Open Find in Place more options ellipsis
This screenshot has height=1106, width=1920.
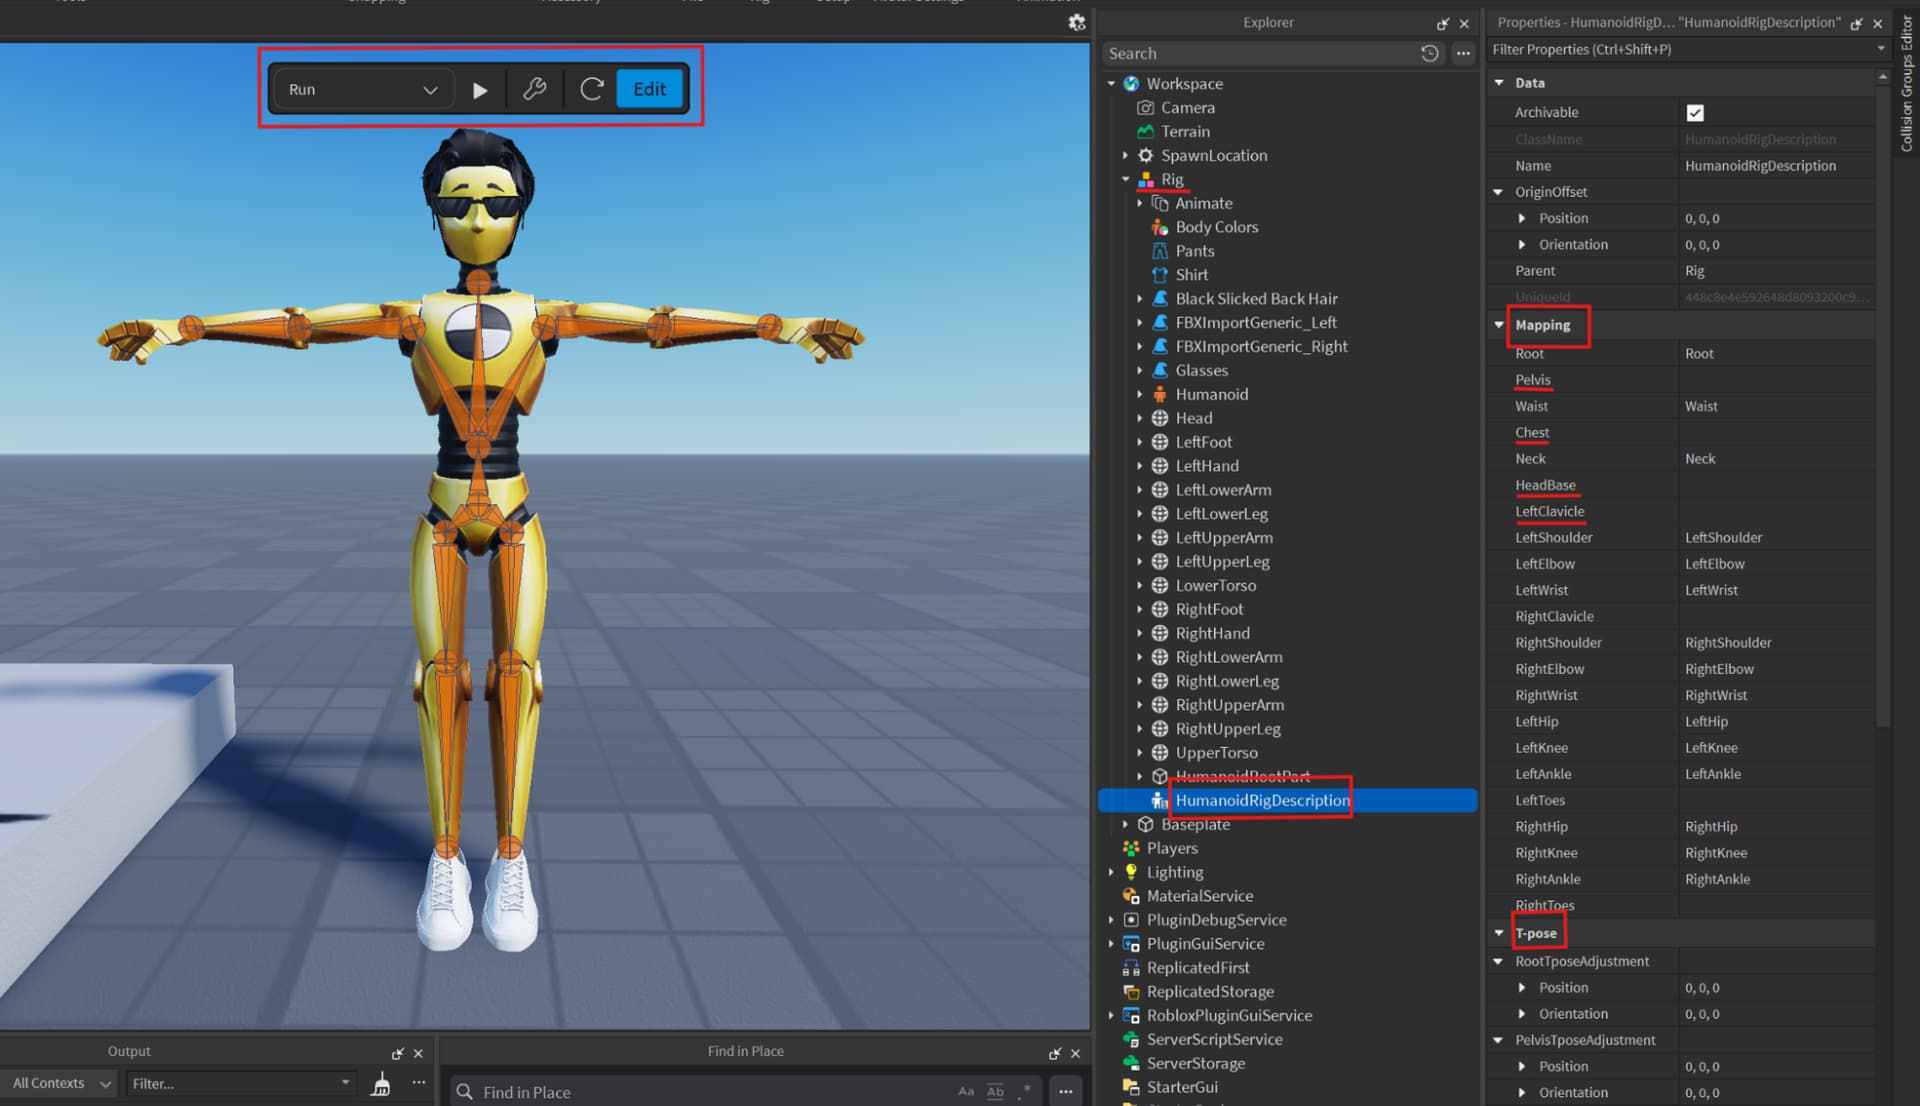pyautogui.click(x=1066, y=1091)
